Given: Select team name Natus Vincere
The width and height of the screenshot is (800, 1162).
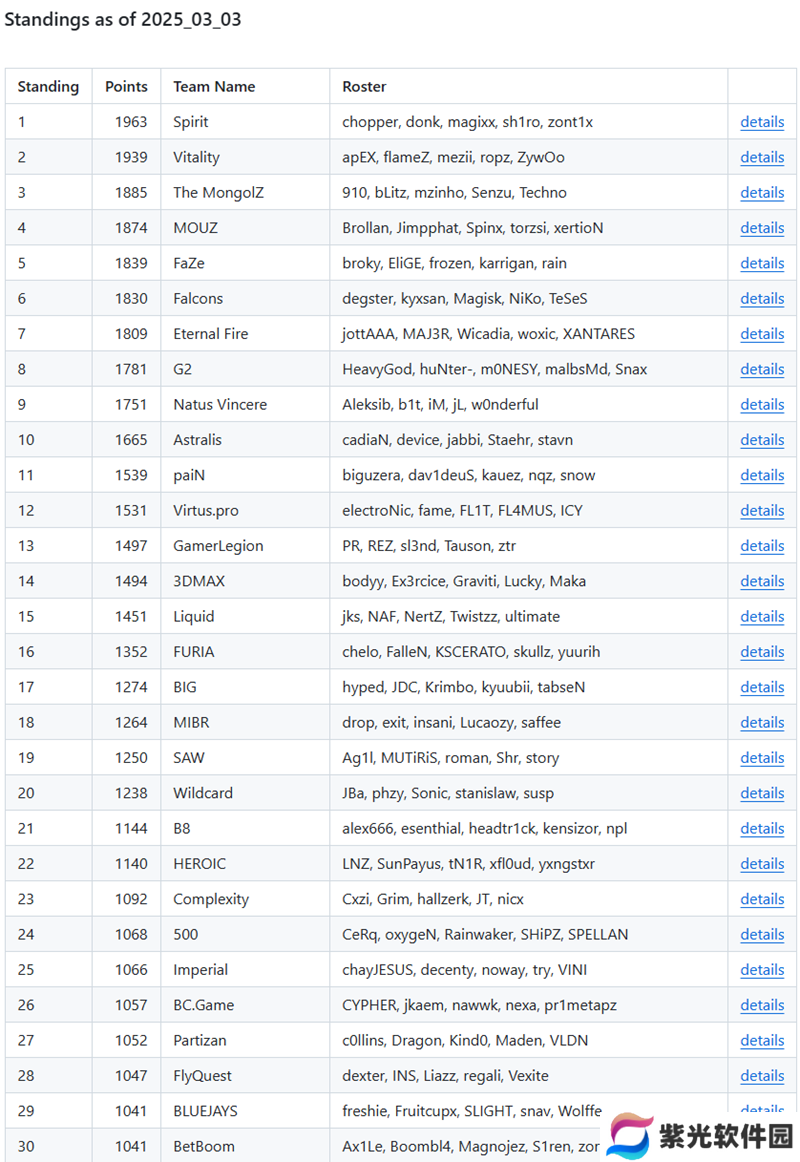Looking at the screenshot, I should click(220, 405).
